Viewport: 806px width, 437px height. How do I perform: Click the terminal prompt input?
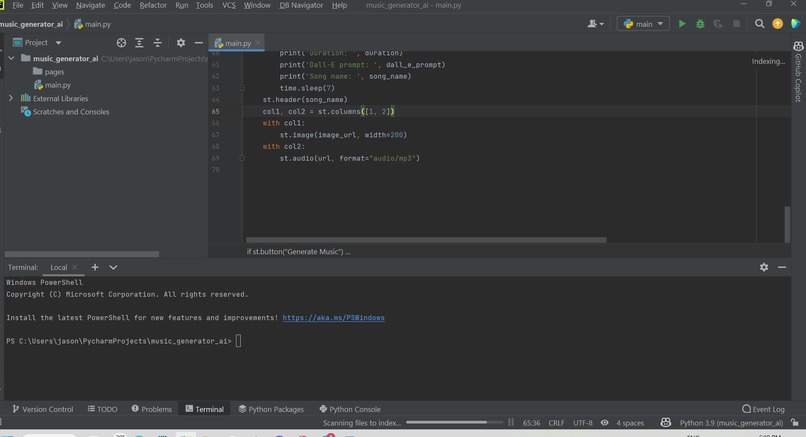238,341
